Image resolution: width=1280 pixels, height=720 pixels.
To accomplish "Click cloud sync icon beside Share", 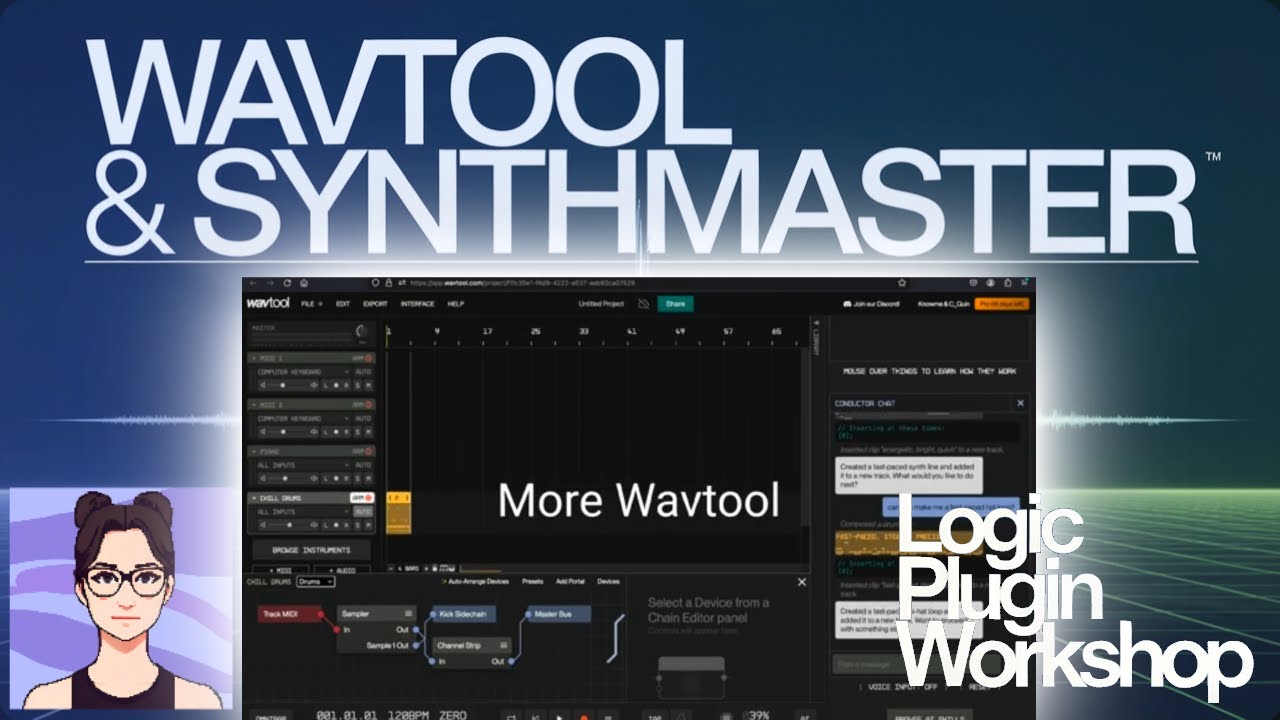I will point(644,303).
